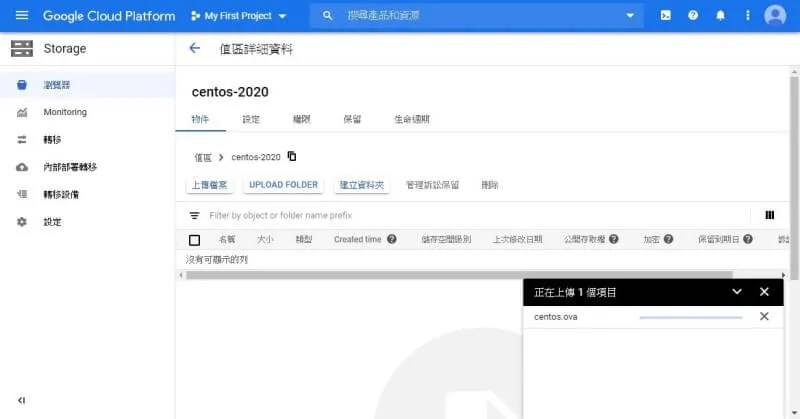Viewport: 800px width, 419px height.
Task: Click the 儲存空間級別 column header
Action: tap(446, 239)
